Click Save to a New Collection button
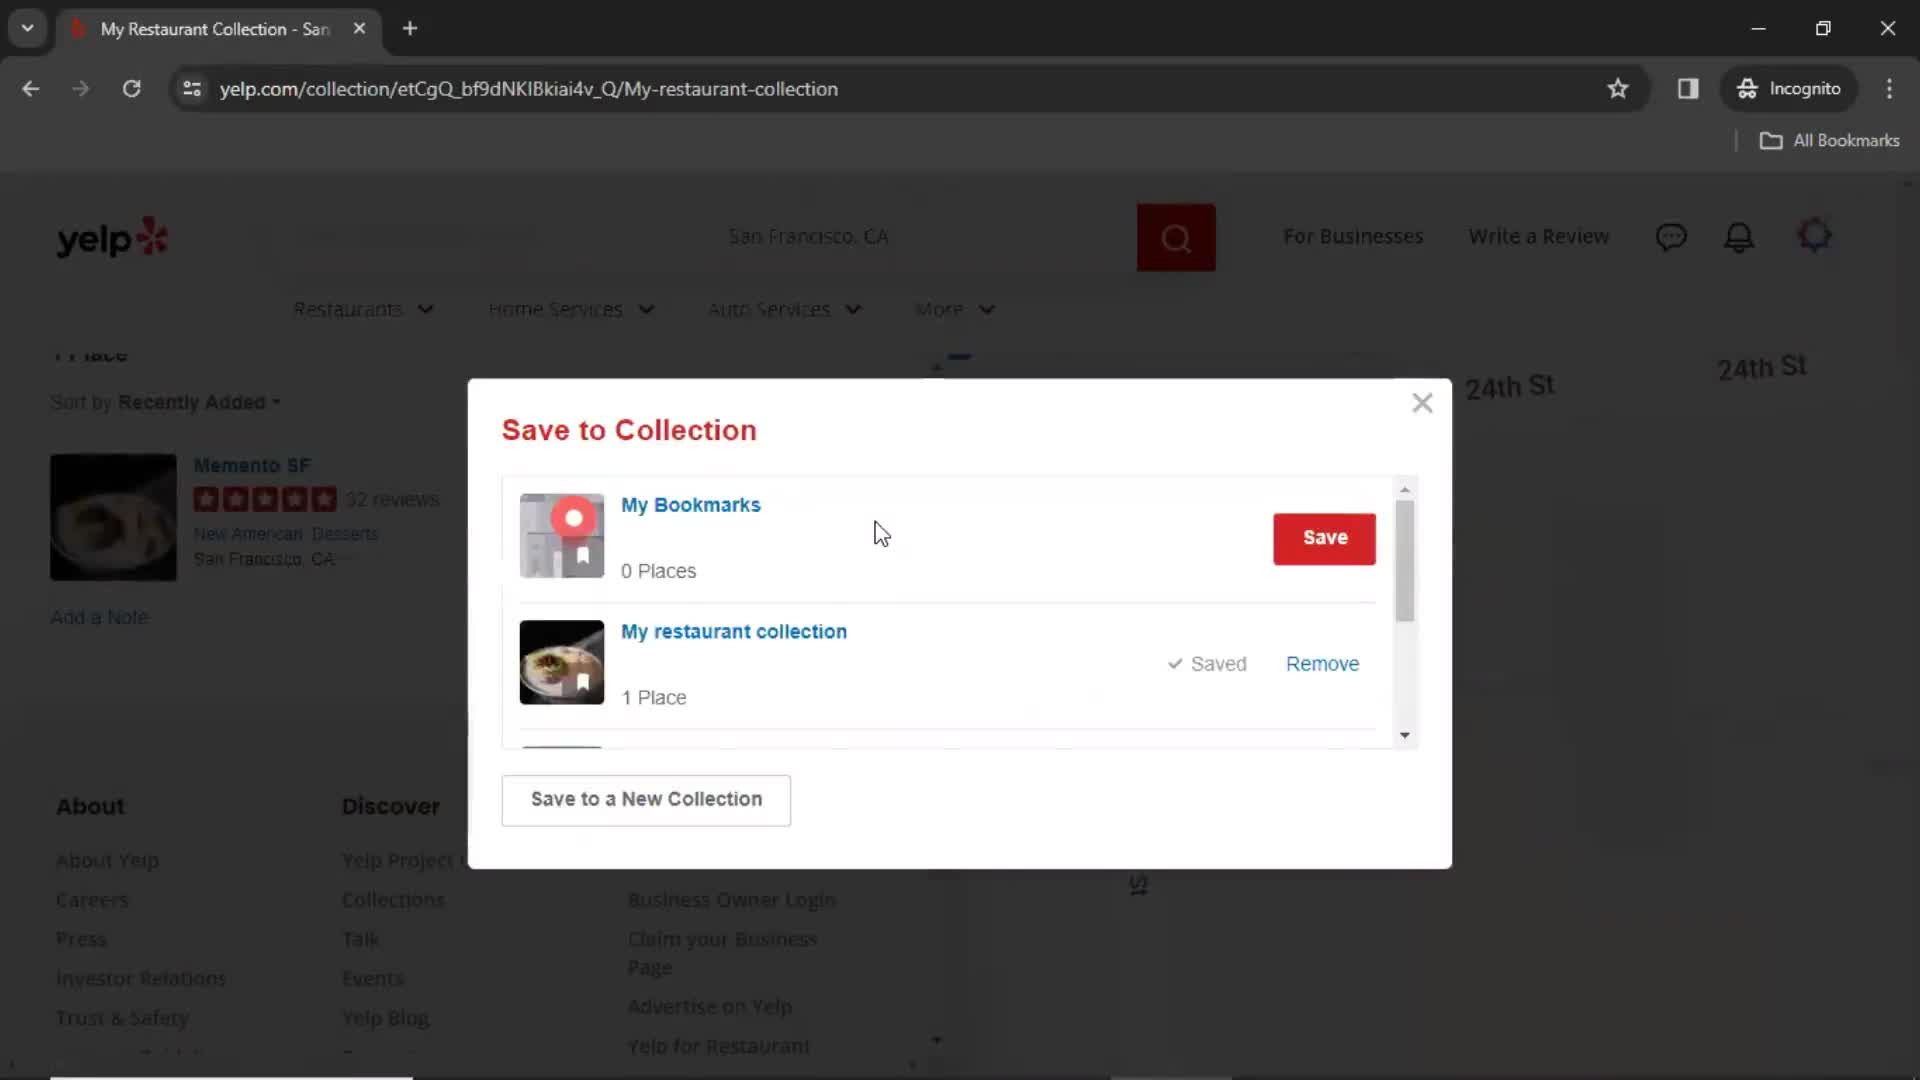The image size is (1920, 1080). 646,799
